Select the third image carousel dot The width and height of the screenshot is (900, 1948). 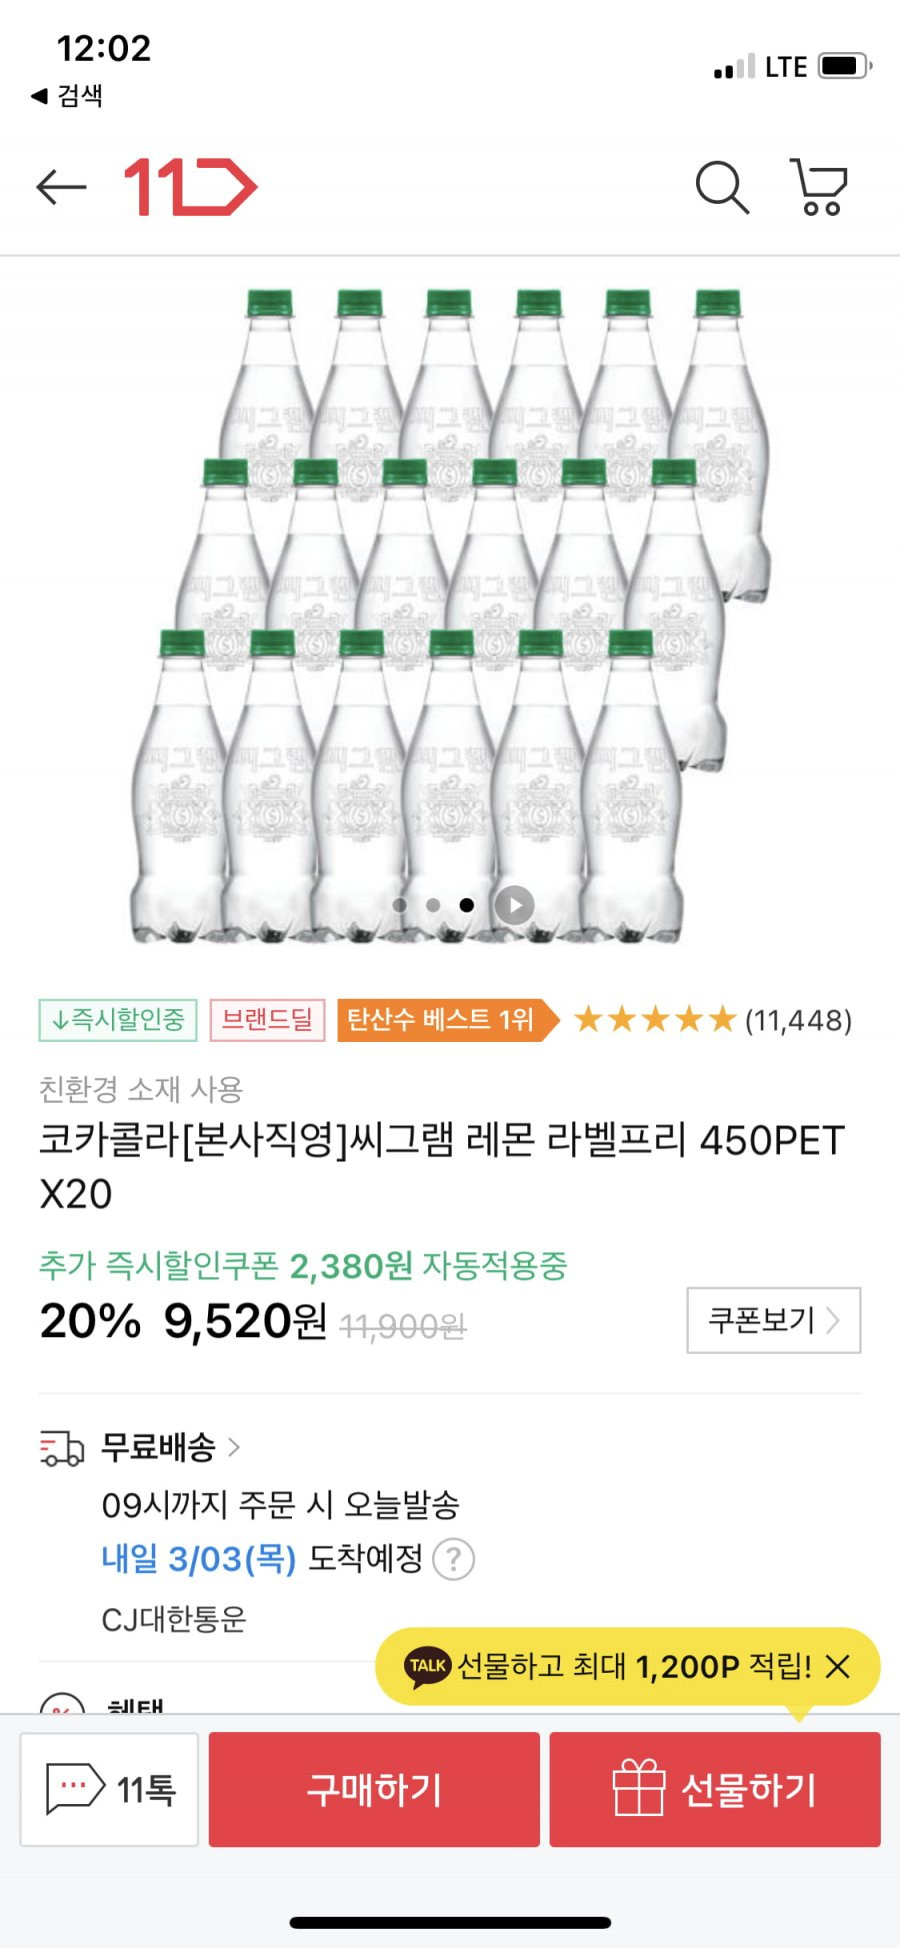pos(466,905)
